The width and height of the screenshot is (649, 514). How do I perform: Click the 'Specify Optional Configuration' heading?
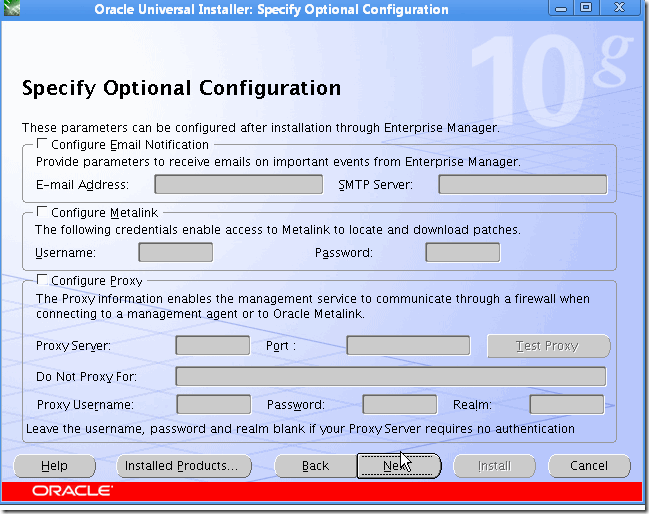(x=181, y=88)
